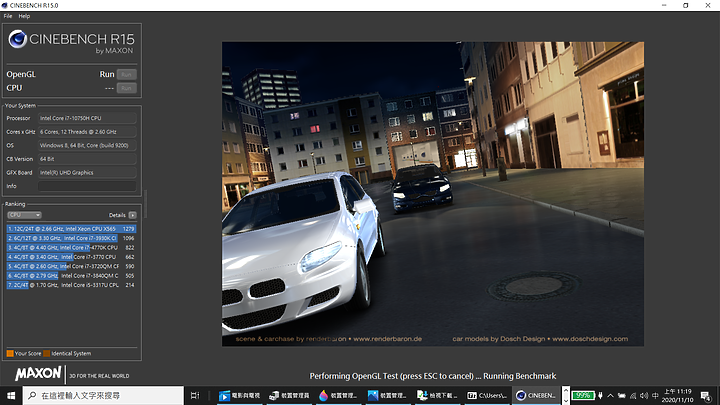The image size is (720, 405).
Task: Click the OS field showing Windows 8
Action: [x=87, y=145]
